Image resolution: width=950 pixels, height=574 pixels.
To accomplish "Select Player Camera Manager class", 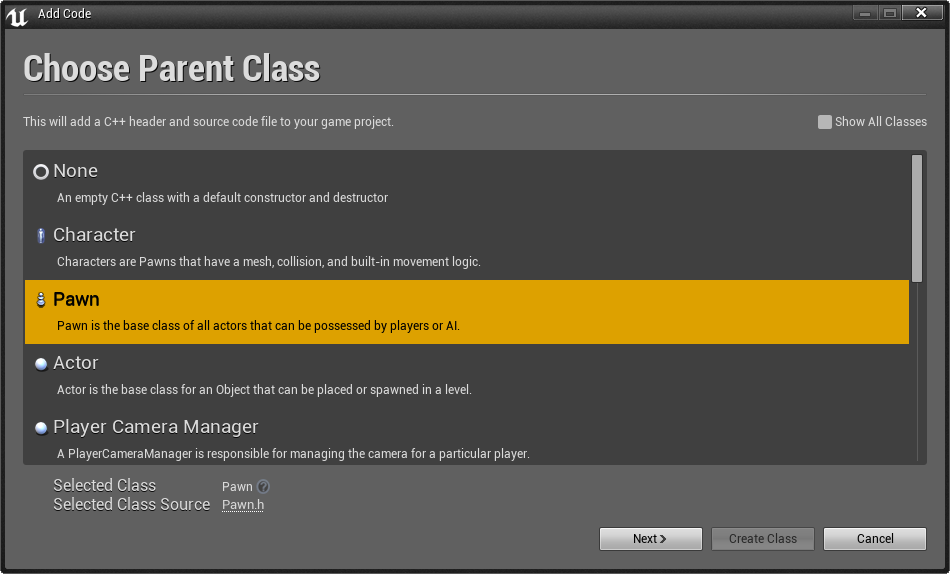I will click(467, 439).
